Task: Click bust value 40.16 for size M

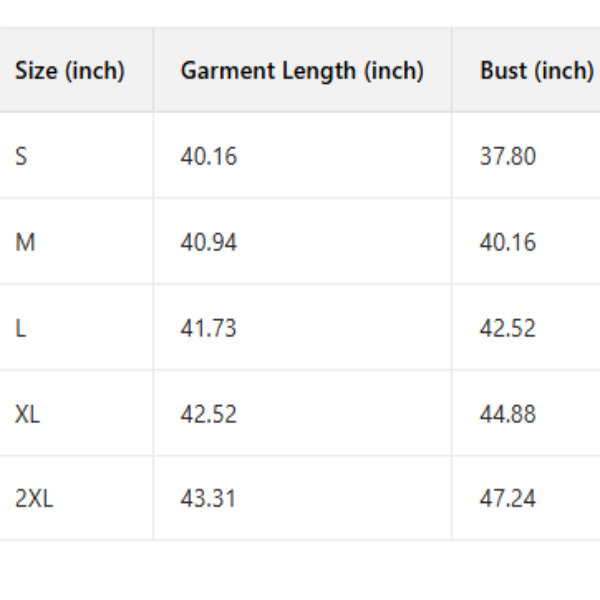Action: pyautogui.click(x=508, y=242)
